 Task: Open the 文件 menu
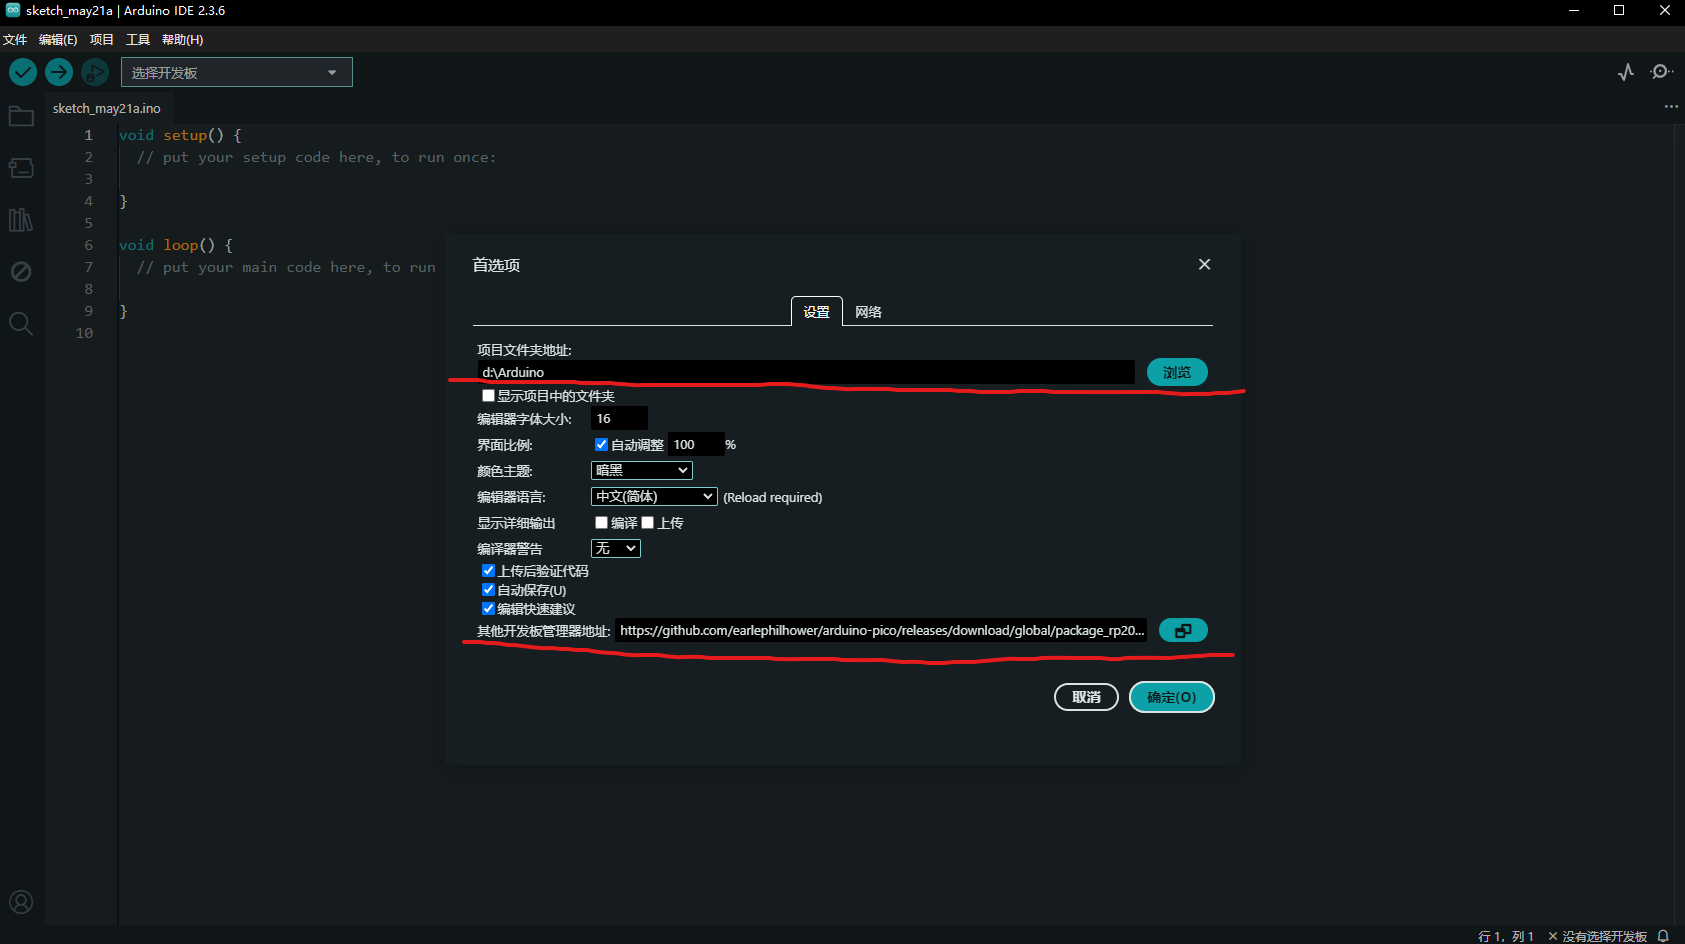click(x=15, y=39)
